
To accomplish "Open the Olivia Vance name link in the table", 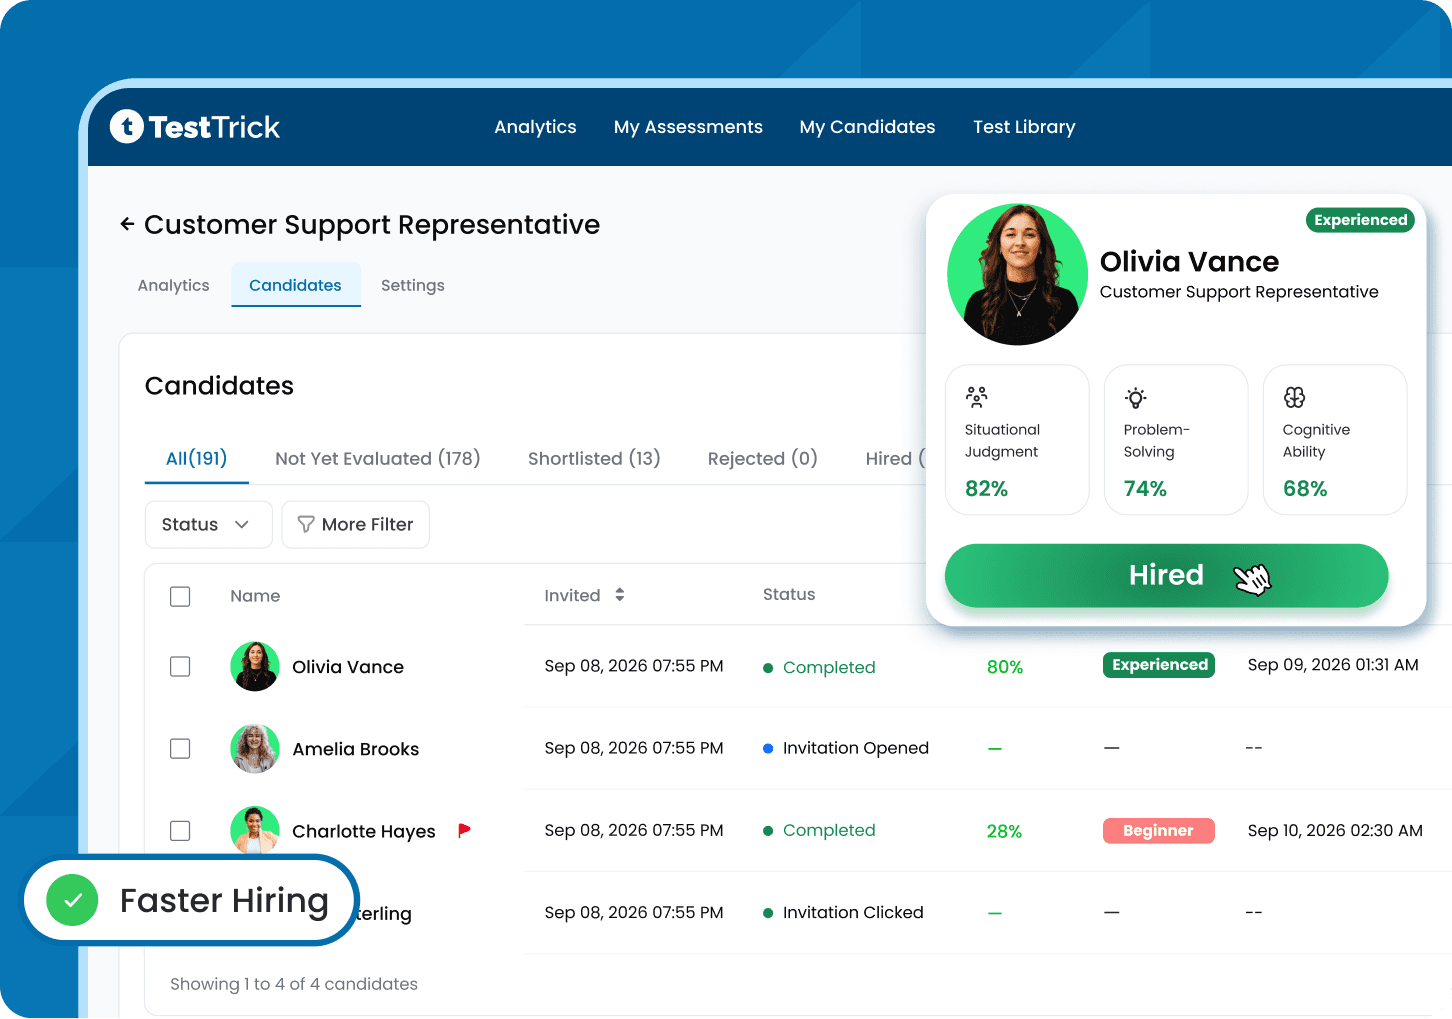I will pyautogui.click(x=348, y=667).
